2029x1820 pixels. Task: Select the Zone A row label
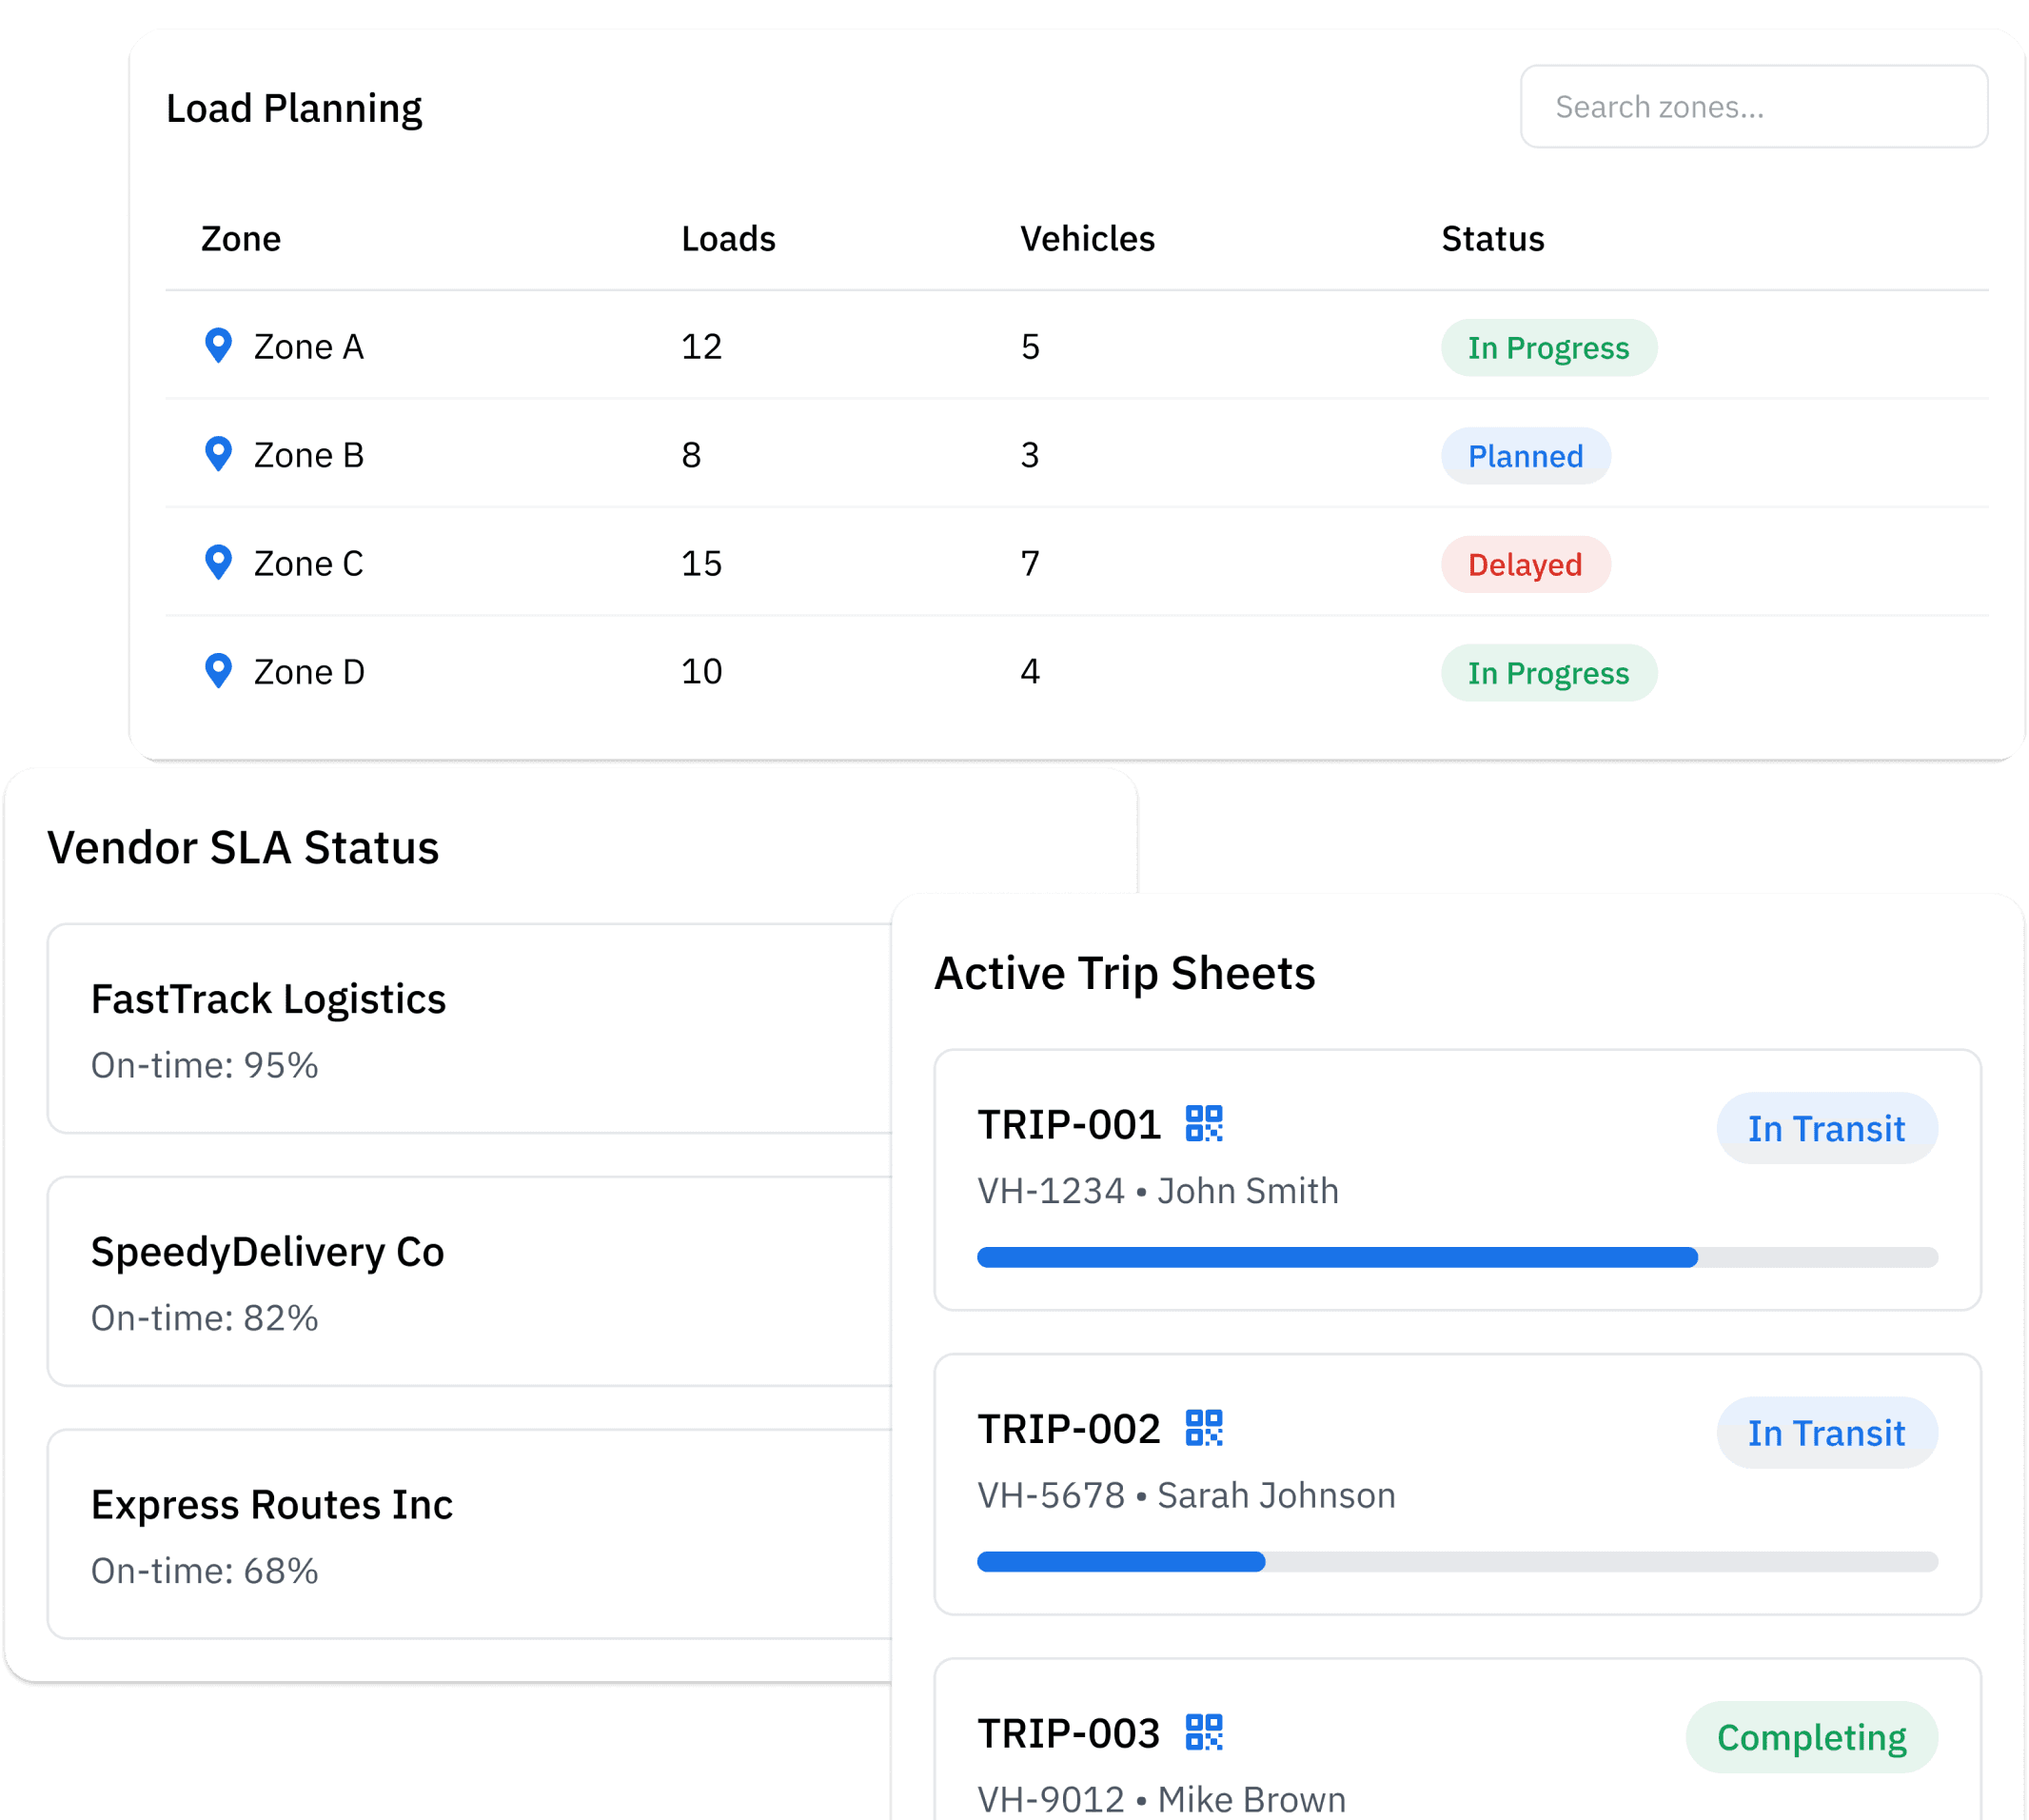pyautogui.click(x=308, y=347)
